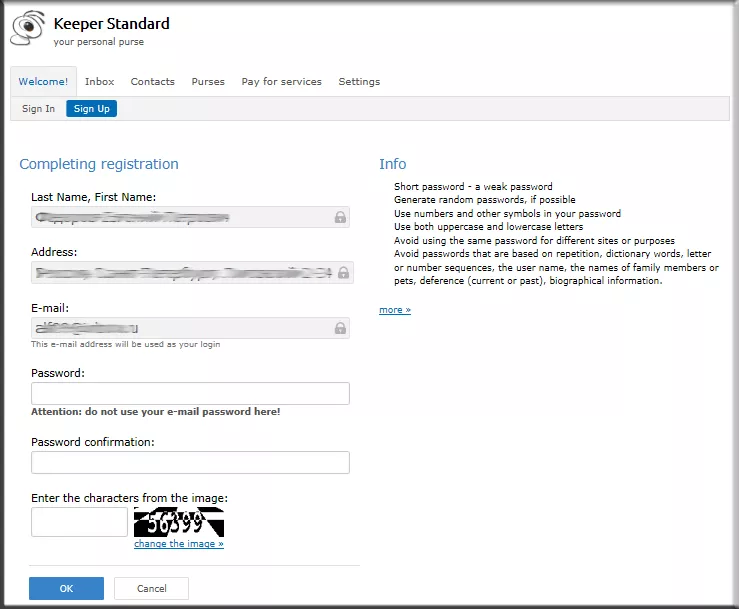Click 'This e-mail address will be used as your login'

coord(125,344)
